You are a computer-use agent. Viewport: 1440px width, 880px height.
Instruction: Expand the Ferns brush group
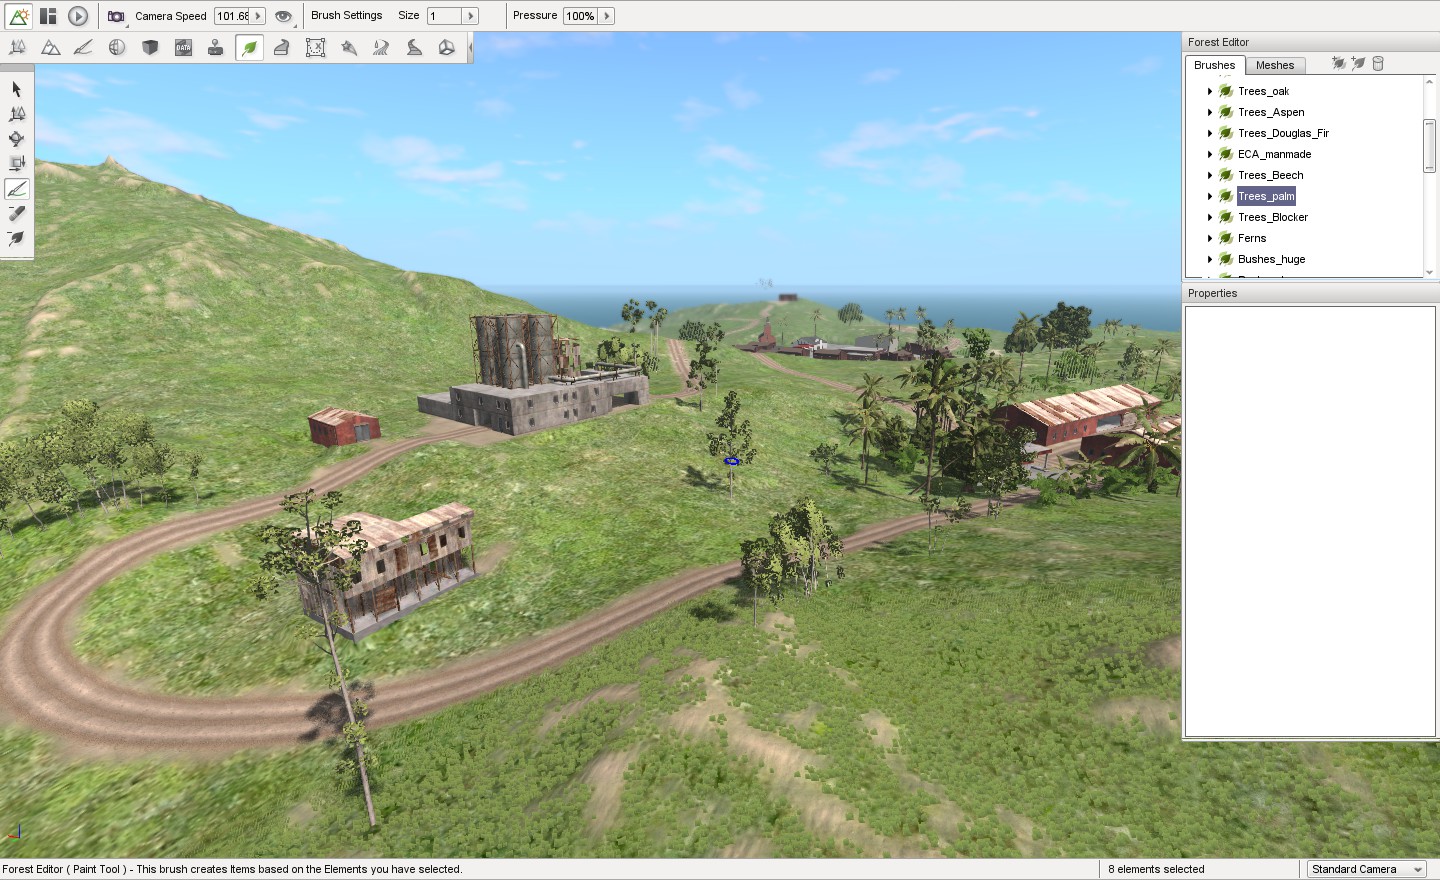click(1210, 238)
